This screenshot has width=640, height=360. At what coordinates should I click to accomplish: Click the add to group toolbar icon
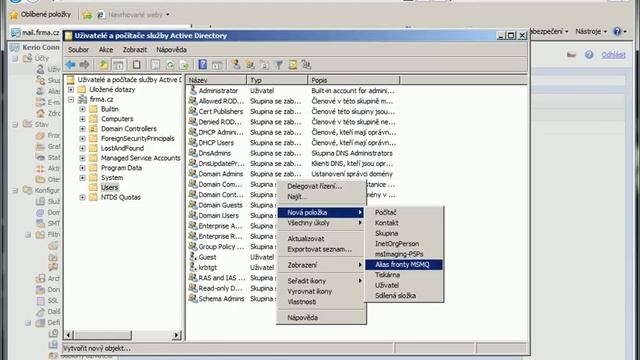[306, 64]
